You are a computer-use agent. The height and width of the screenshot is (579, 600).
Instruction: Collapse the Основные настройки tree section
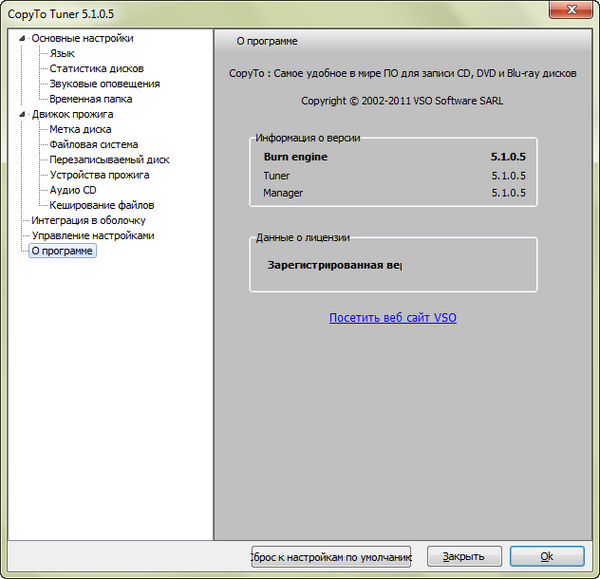click(x=23, y=38)
